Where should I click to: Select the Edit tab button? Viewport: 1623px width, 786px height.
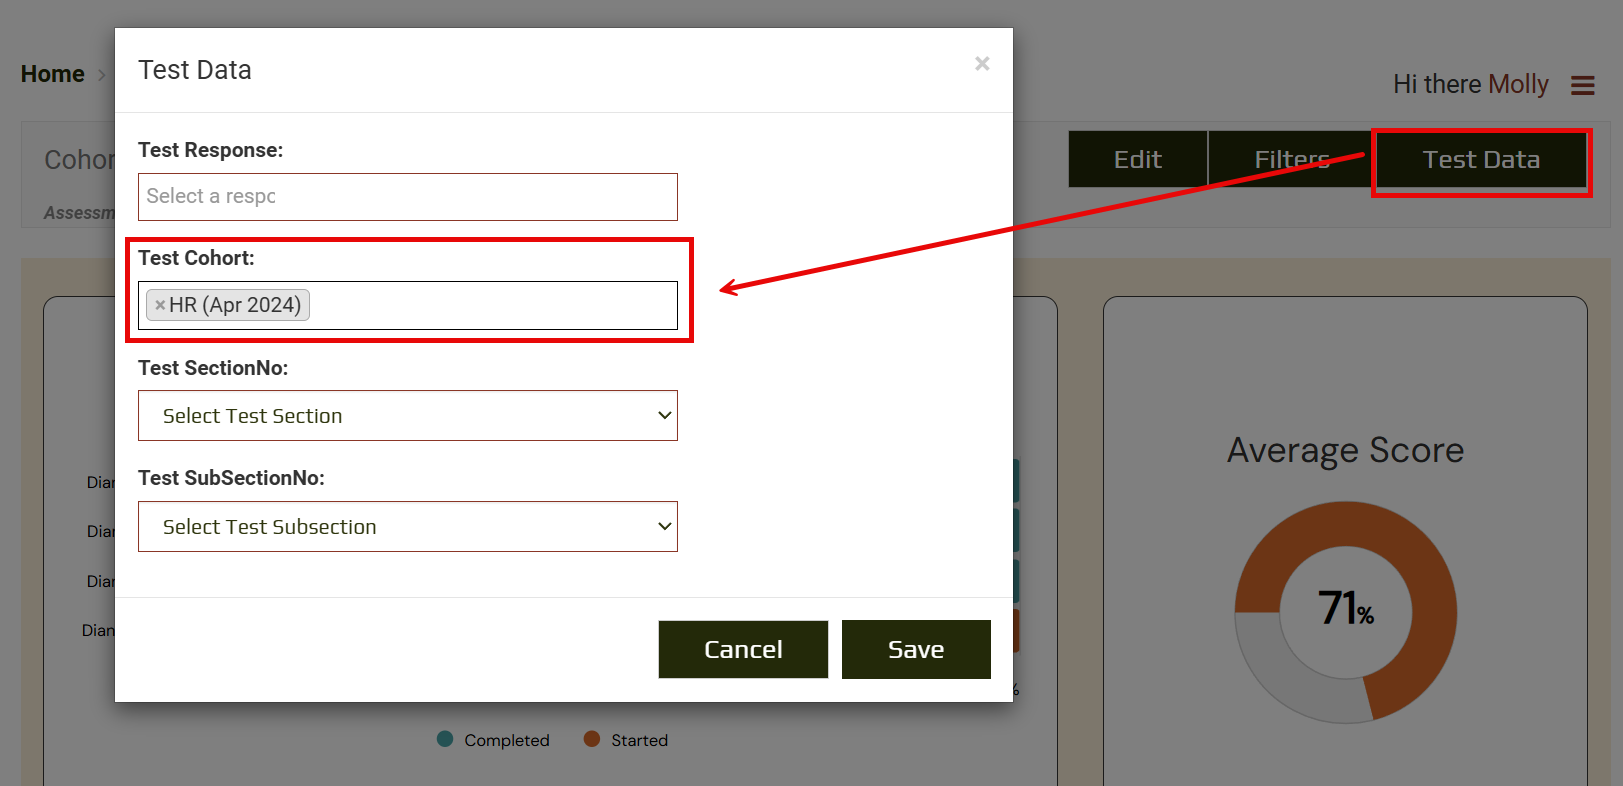(x=1137, y=160)
